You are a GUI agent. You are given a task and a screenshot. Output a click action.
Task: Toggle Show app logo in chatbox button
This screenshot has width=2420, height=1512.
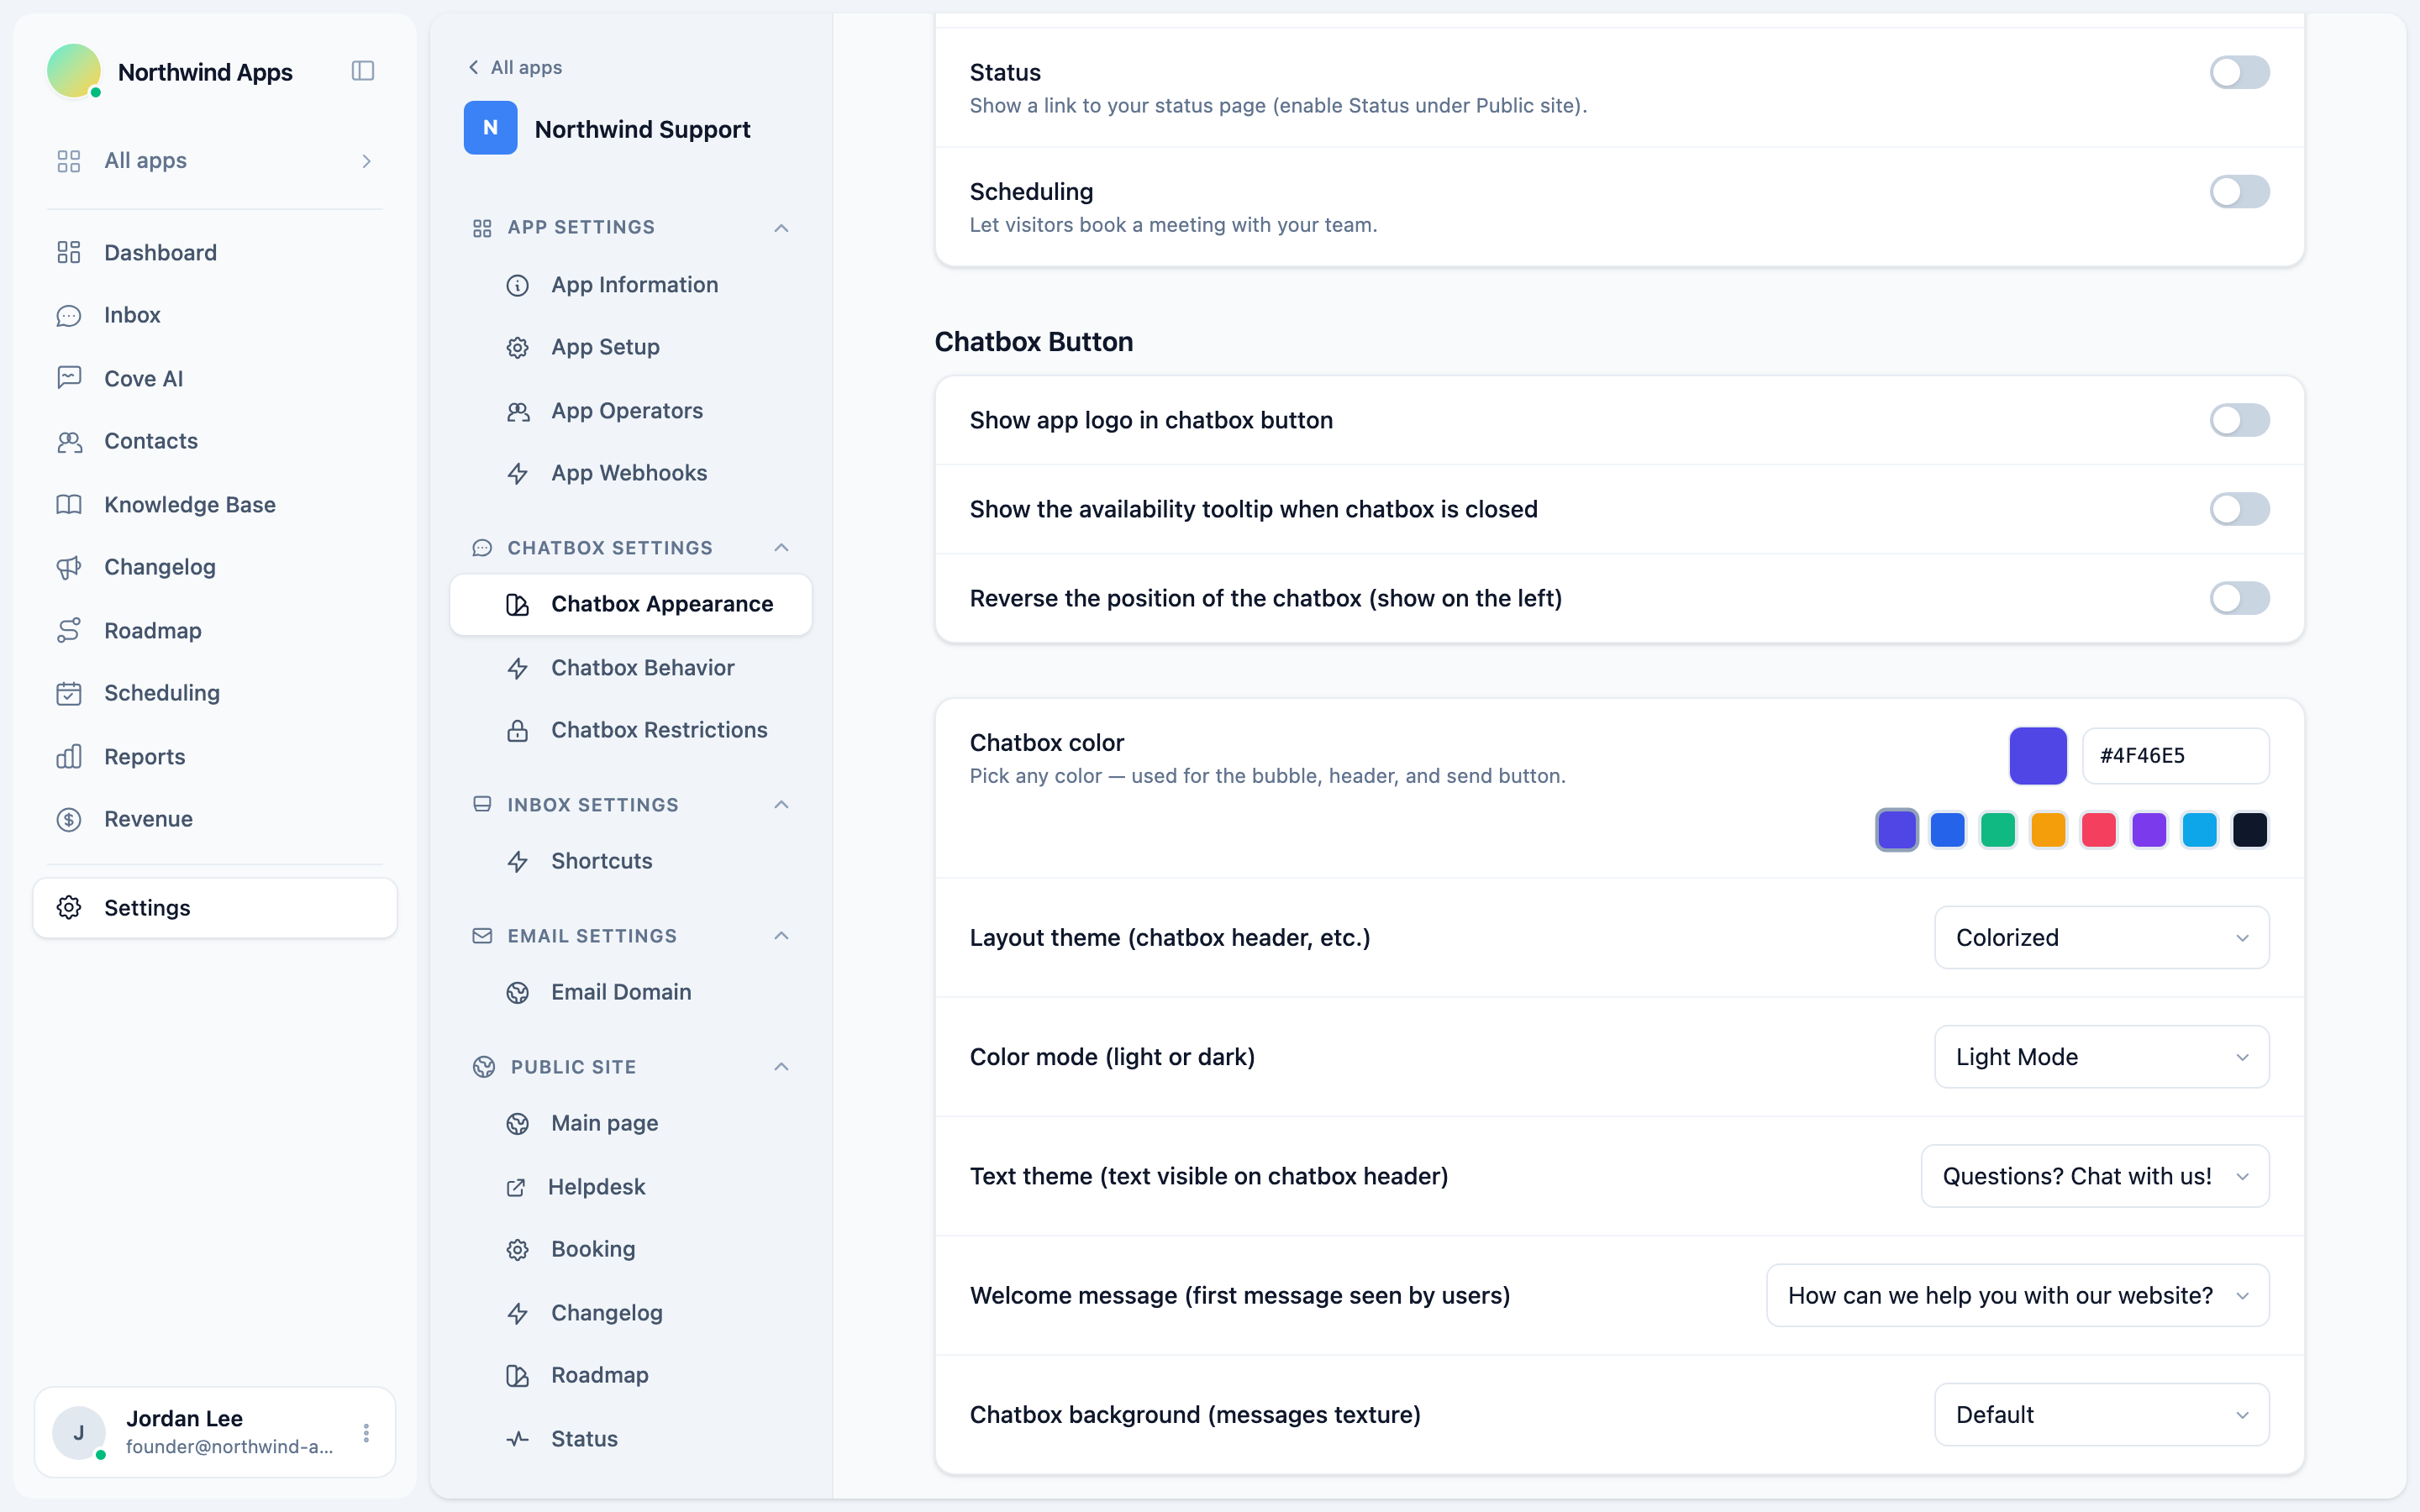(2240, 420)
